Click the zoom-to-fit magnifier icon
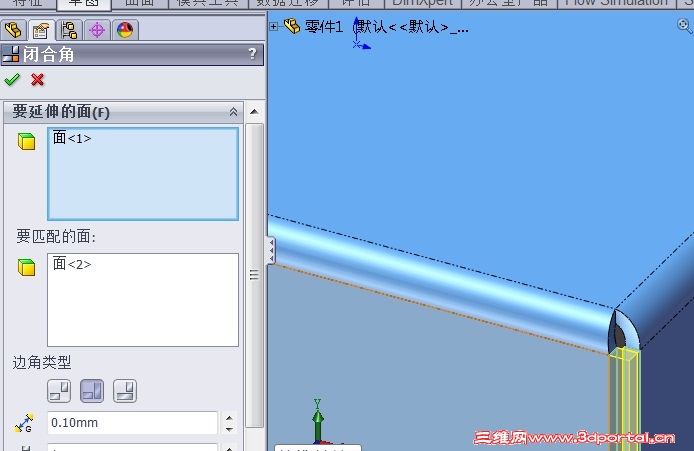694x451 pixels. (684, 26)
